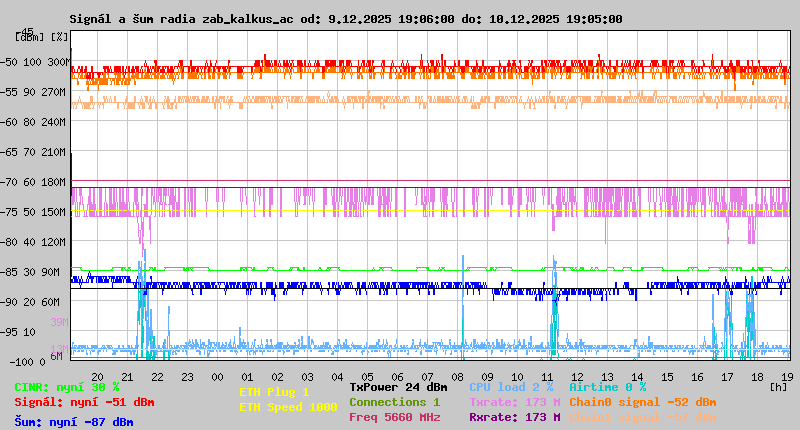Click the faded Chain1 signal legend entry
Image resolution: width=800 pixels, height=430 pixels.
pyautogui.click(x=642, y=417)
